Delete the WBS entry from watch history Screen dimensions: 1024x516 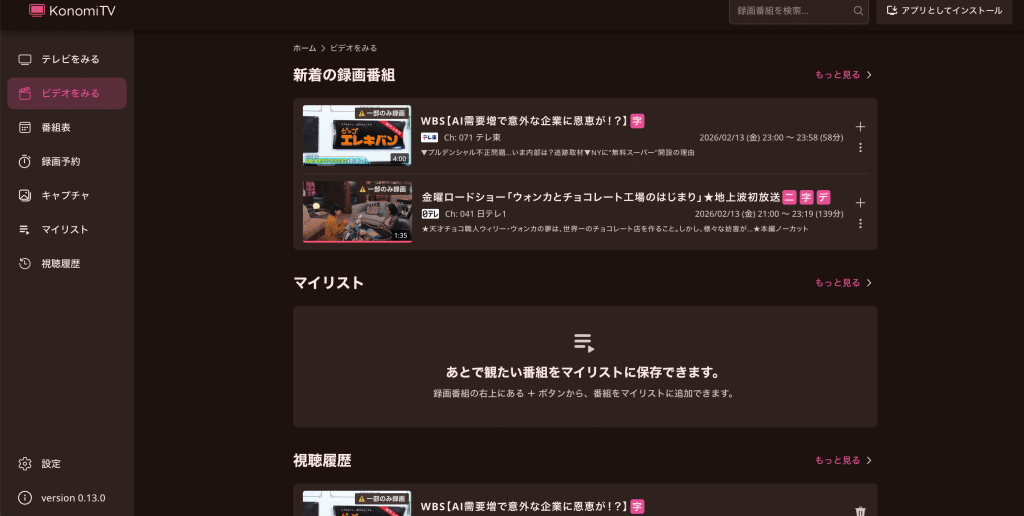[x=860, y=511]
